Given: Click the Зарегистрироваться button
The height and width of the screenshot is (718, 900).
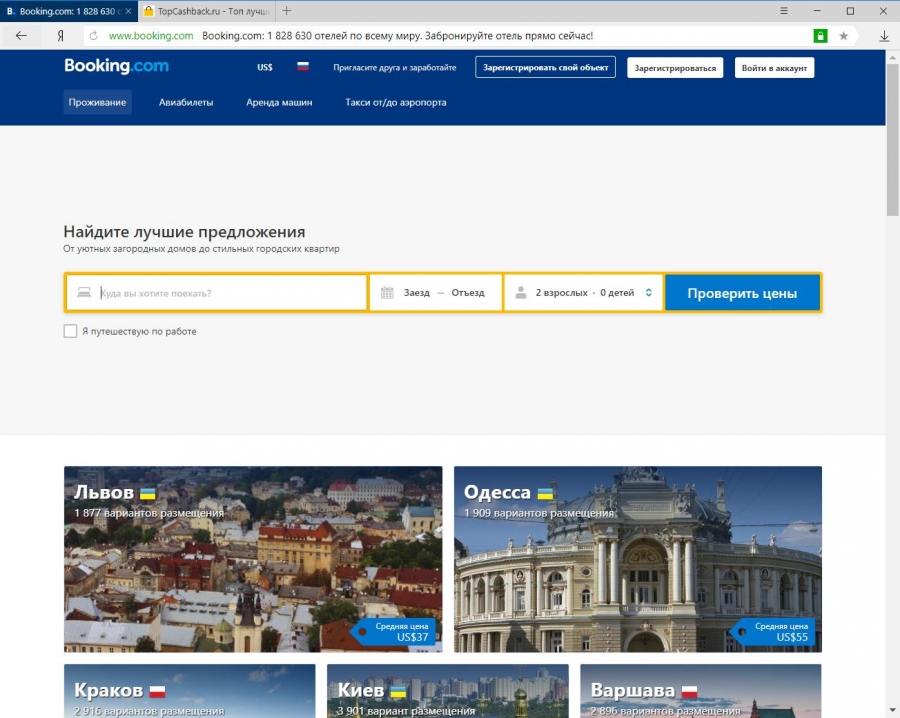Looking at the screenshot, I should 675,68.
